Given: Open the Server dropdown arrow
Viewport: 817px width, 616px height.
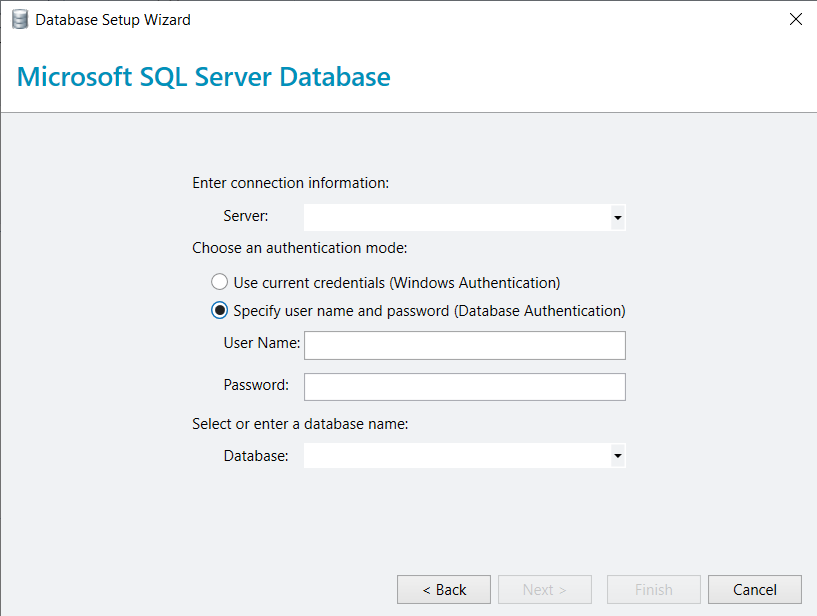Looking at the screenshot, I should (x=617, y=217).
